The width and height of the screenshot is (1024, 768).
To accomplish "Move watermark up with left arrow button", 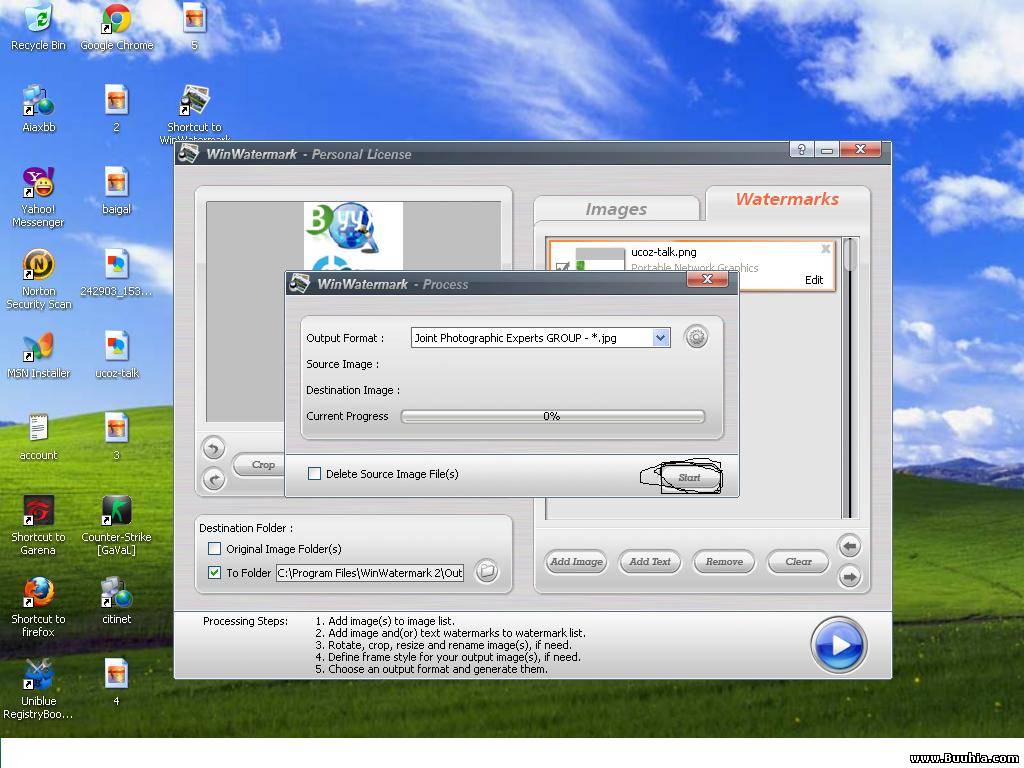I will (849, 546).
